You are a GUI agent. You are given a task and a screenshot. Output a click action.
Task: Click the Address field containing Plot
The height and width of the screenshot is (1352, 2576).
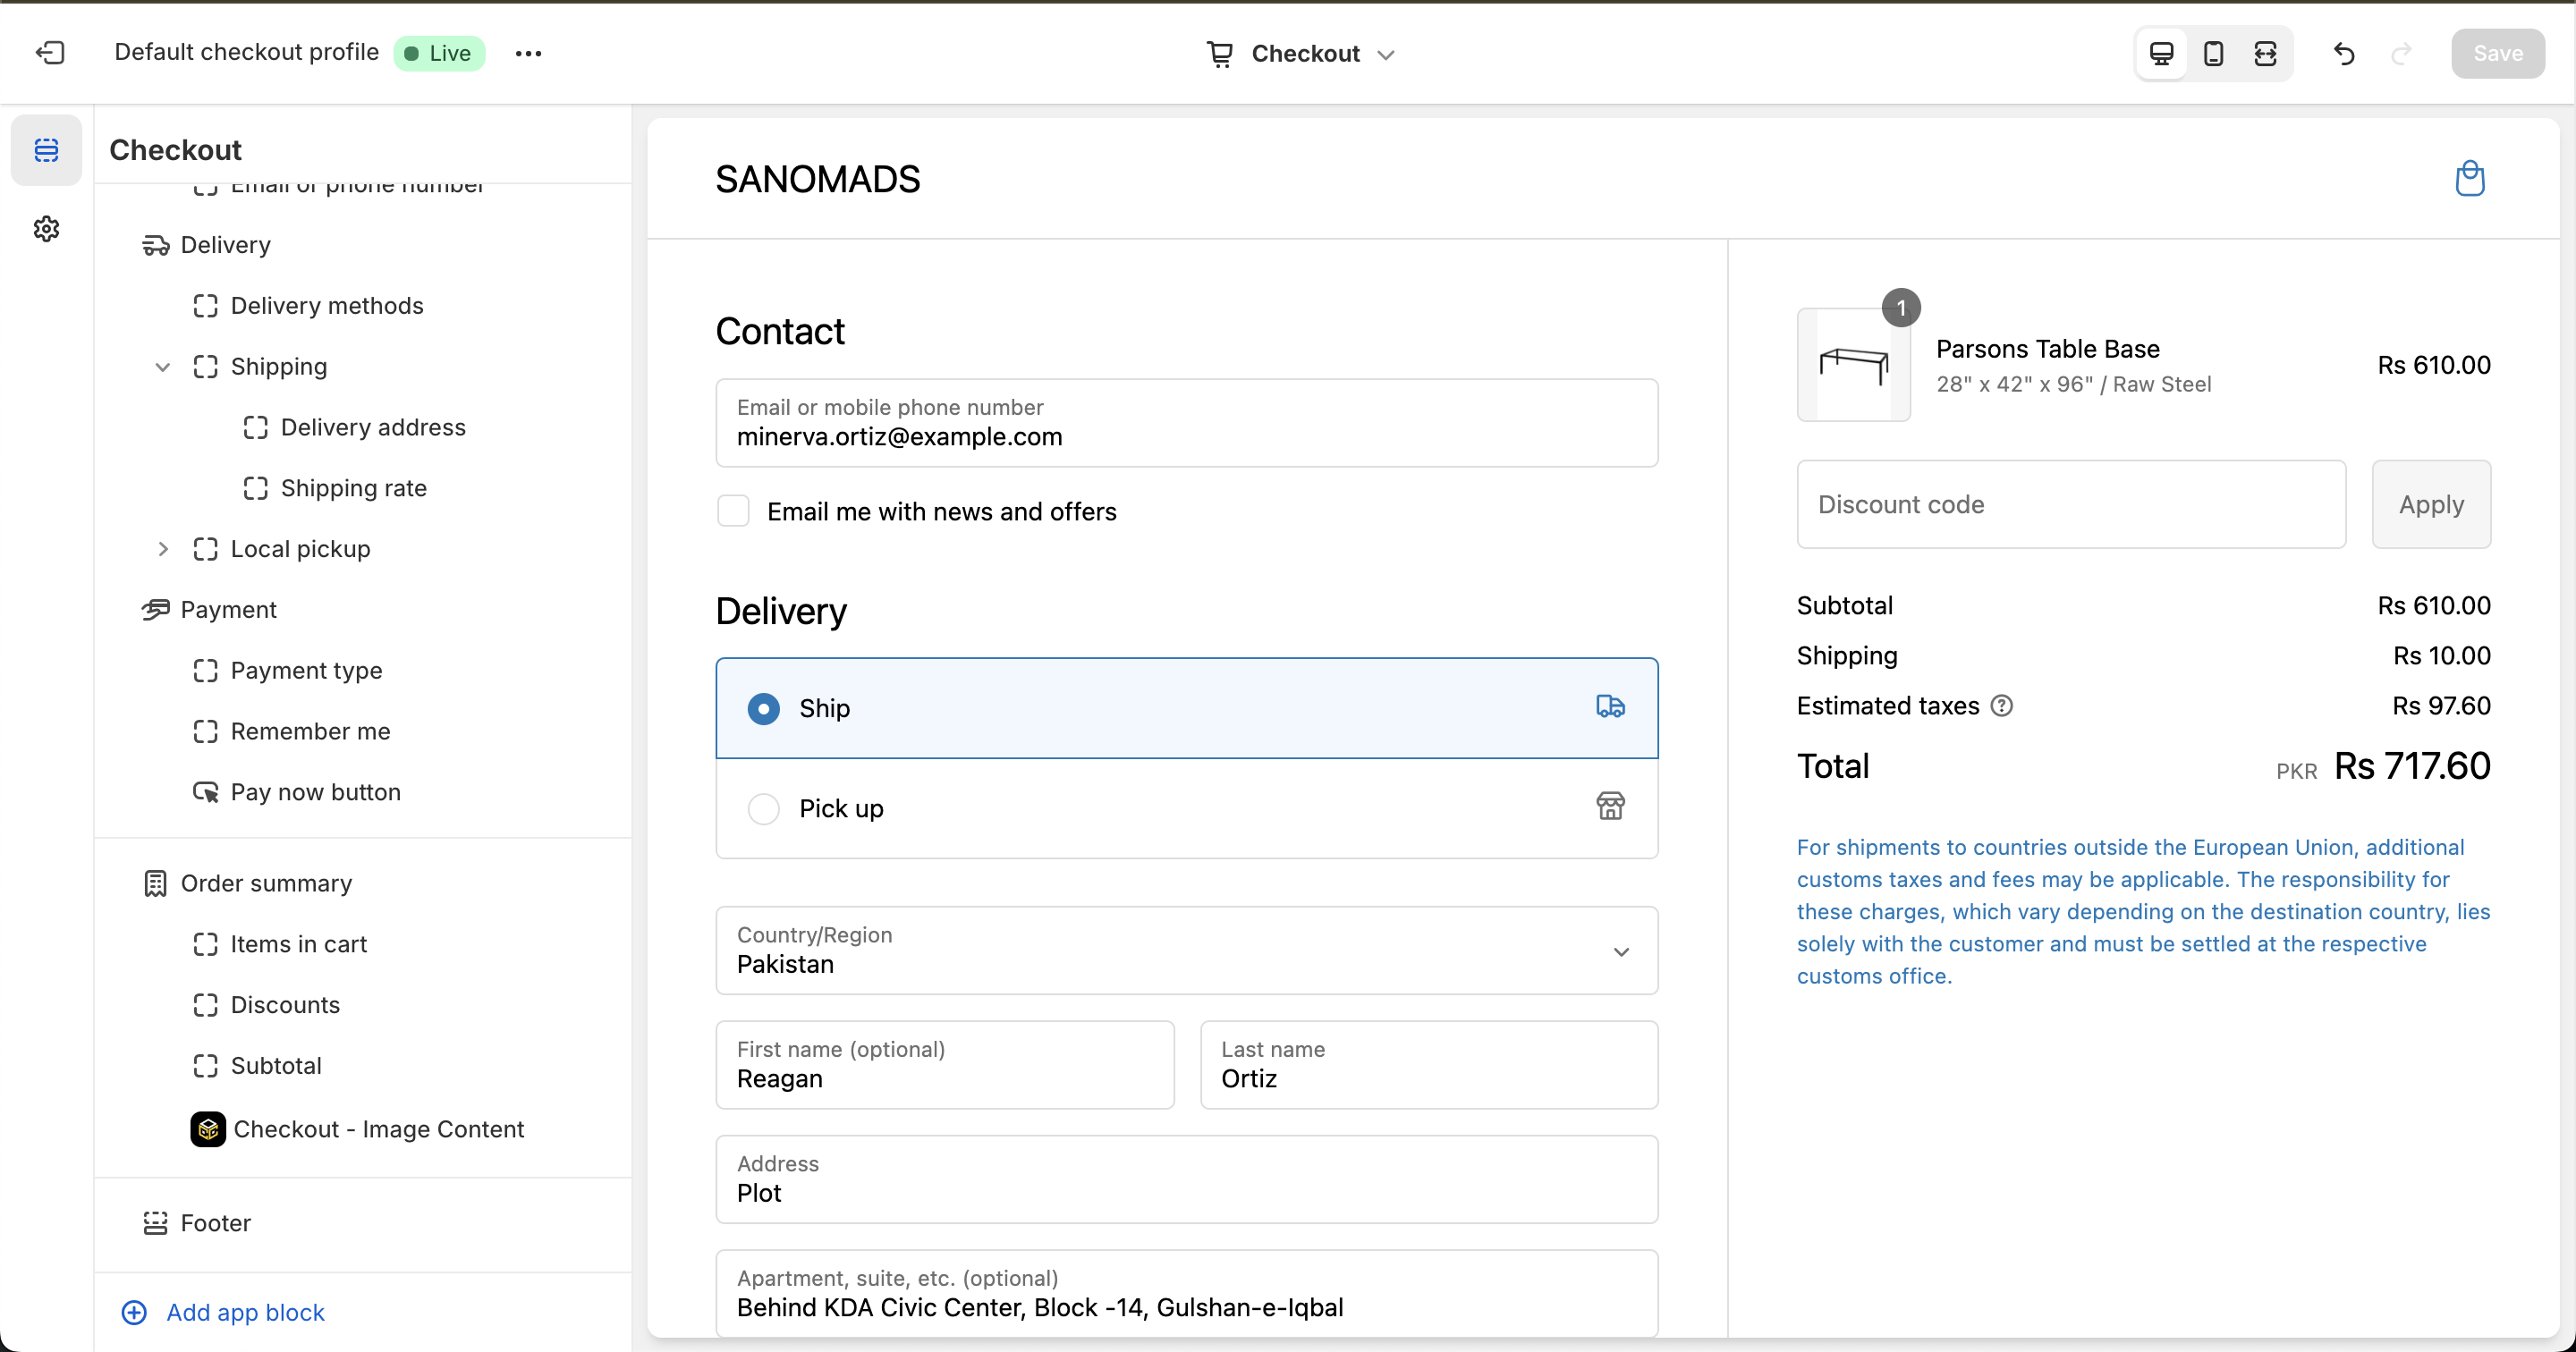(x=1186, y=1179)
